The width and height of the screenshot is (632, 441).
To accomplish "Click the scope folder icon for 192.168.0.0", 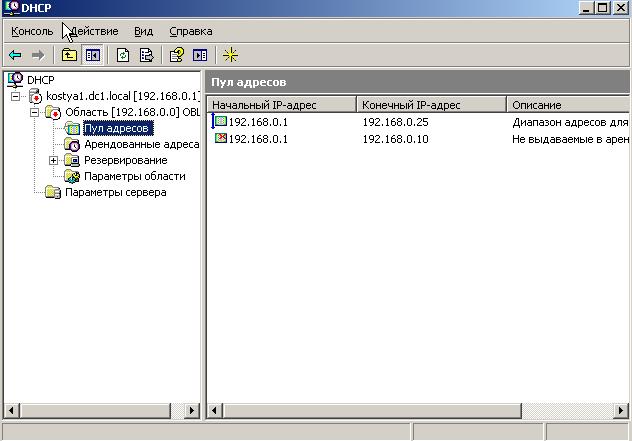I will click(53, 112).
